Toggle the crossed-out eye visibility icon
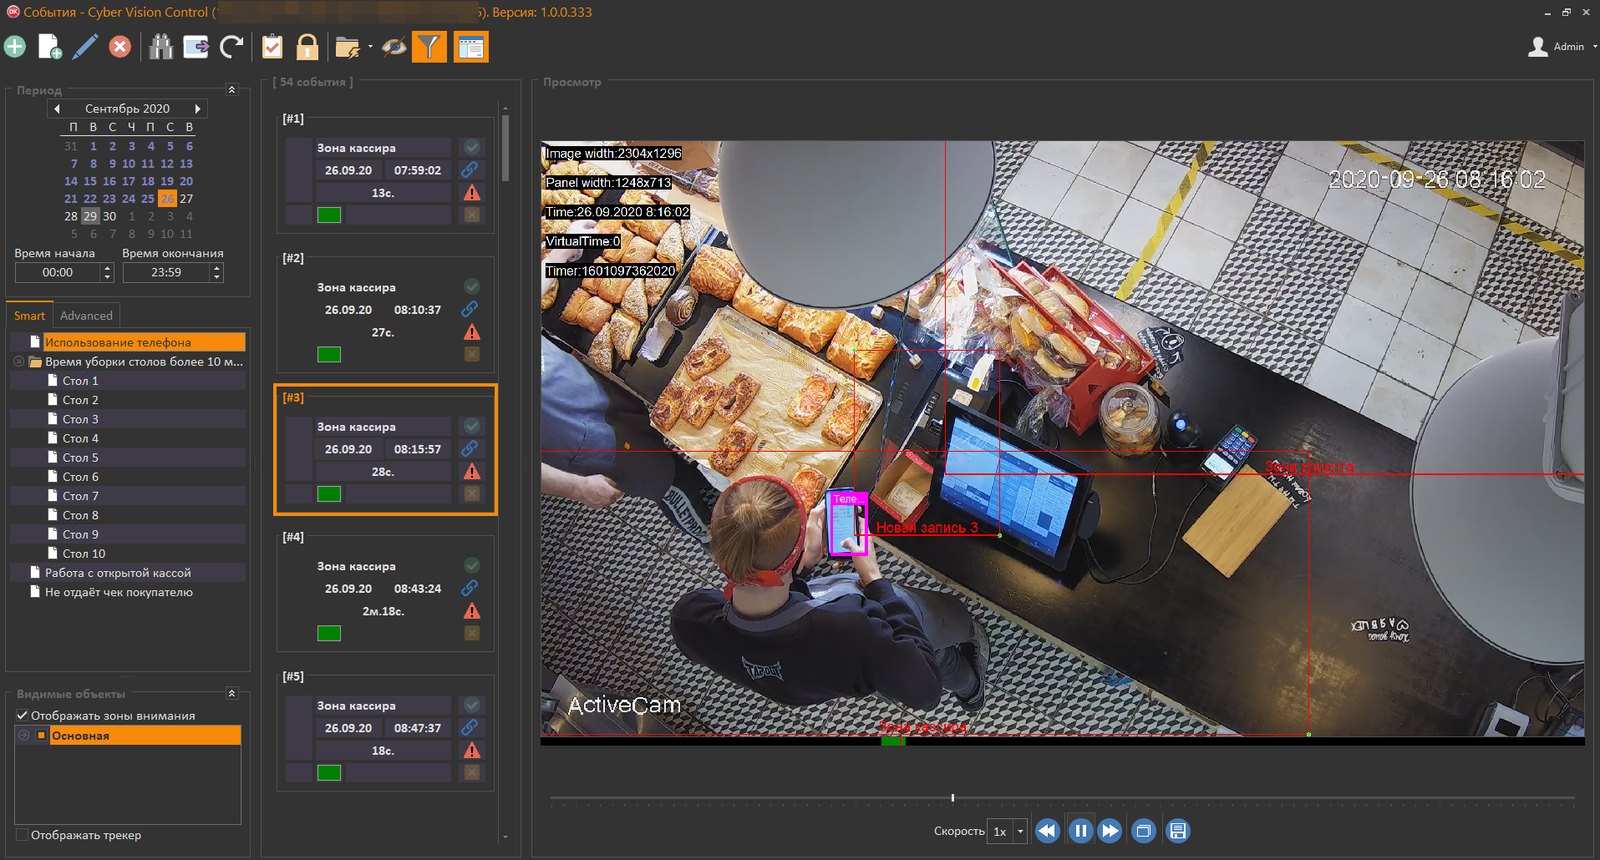 coord(394,47)
